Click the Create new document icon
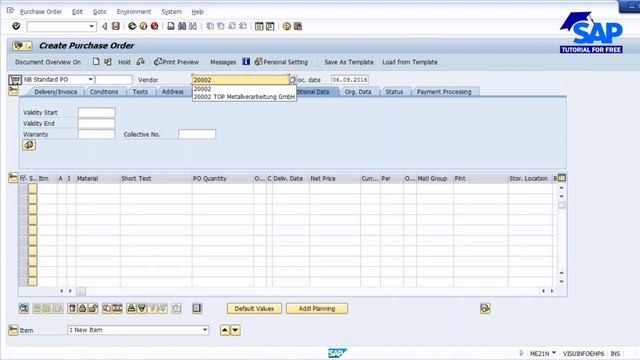The width and height of the screenshot is (640, 360). pyautogui.click(x=96, y=62)
